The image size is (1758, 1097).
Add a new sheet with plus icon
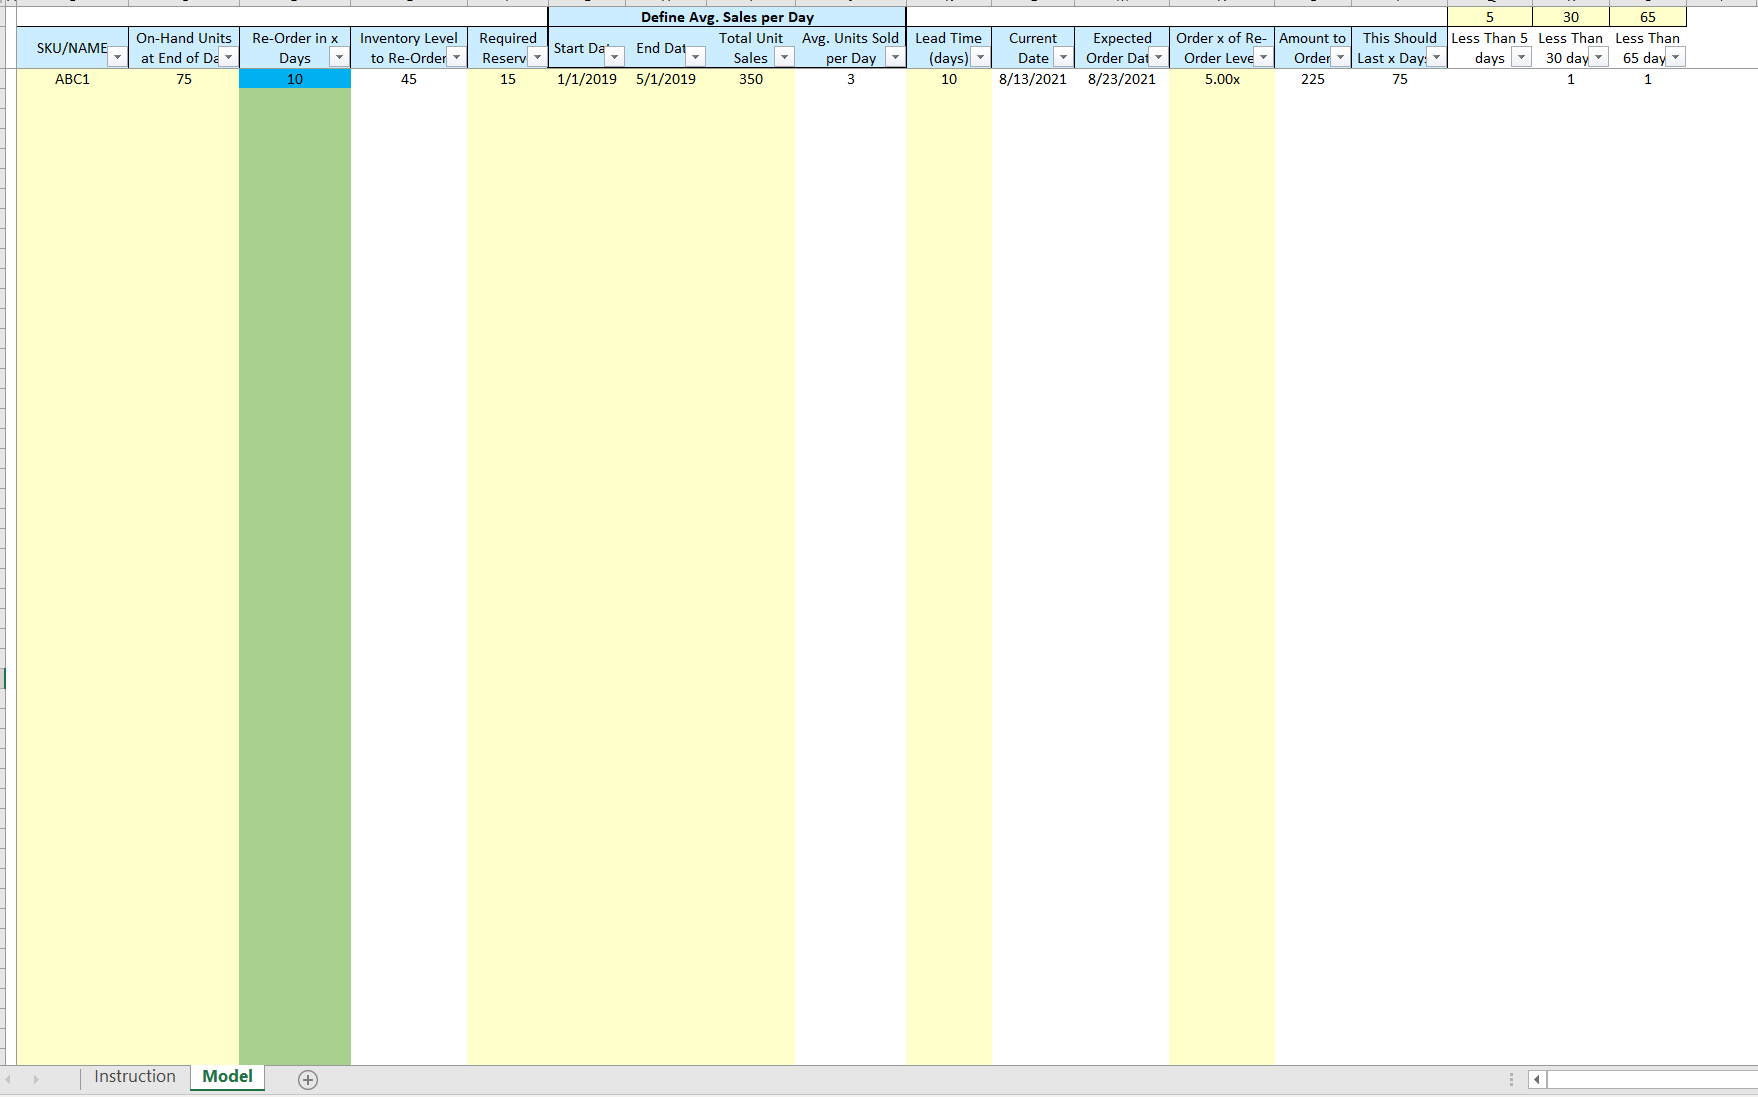[308, 1080]
